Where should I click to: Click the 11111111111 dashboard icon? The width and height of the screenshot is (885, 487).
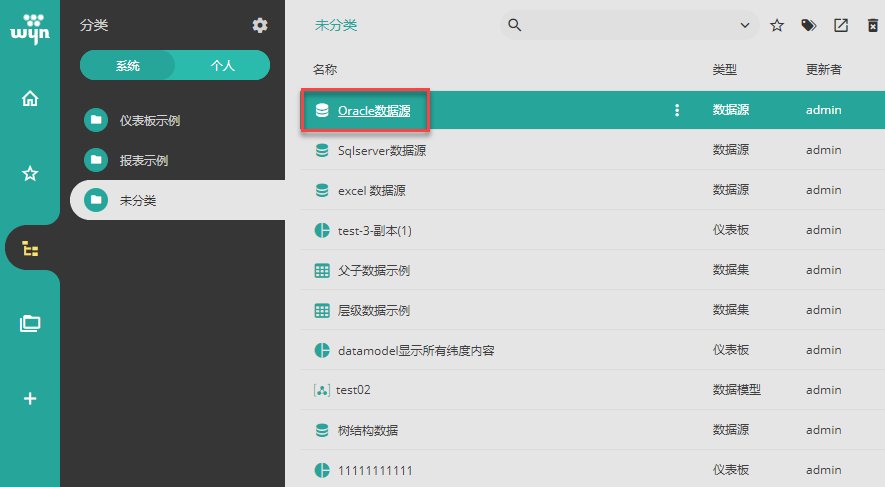pyautogui.click(x=322, y=470)
